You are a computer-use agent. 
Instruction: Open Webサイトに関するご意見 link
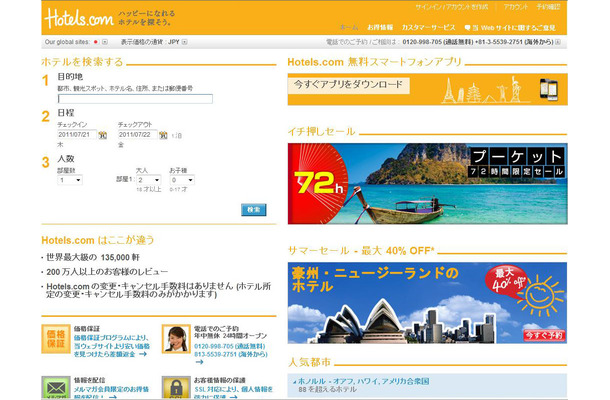(x=514, y=28)
